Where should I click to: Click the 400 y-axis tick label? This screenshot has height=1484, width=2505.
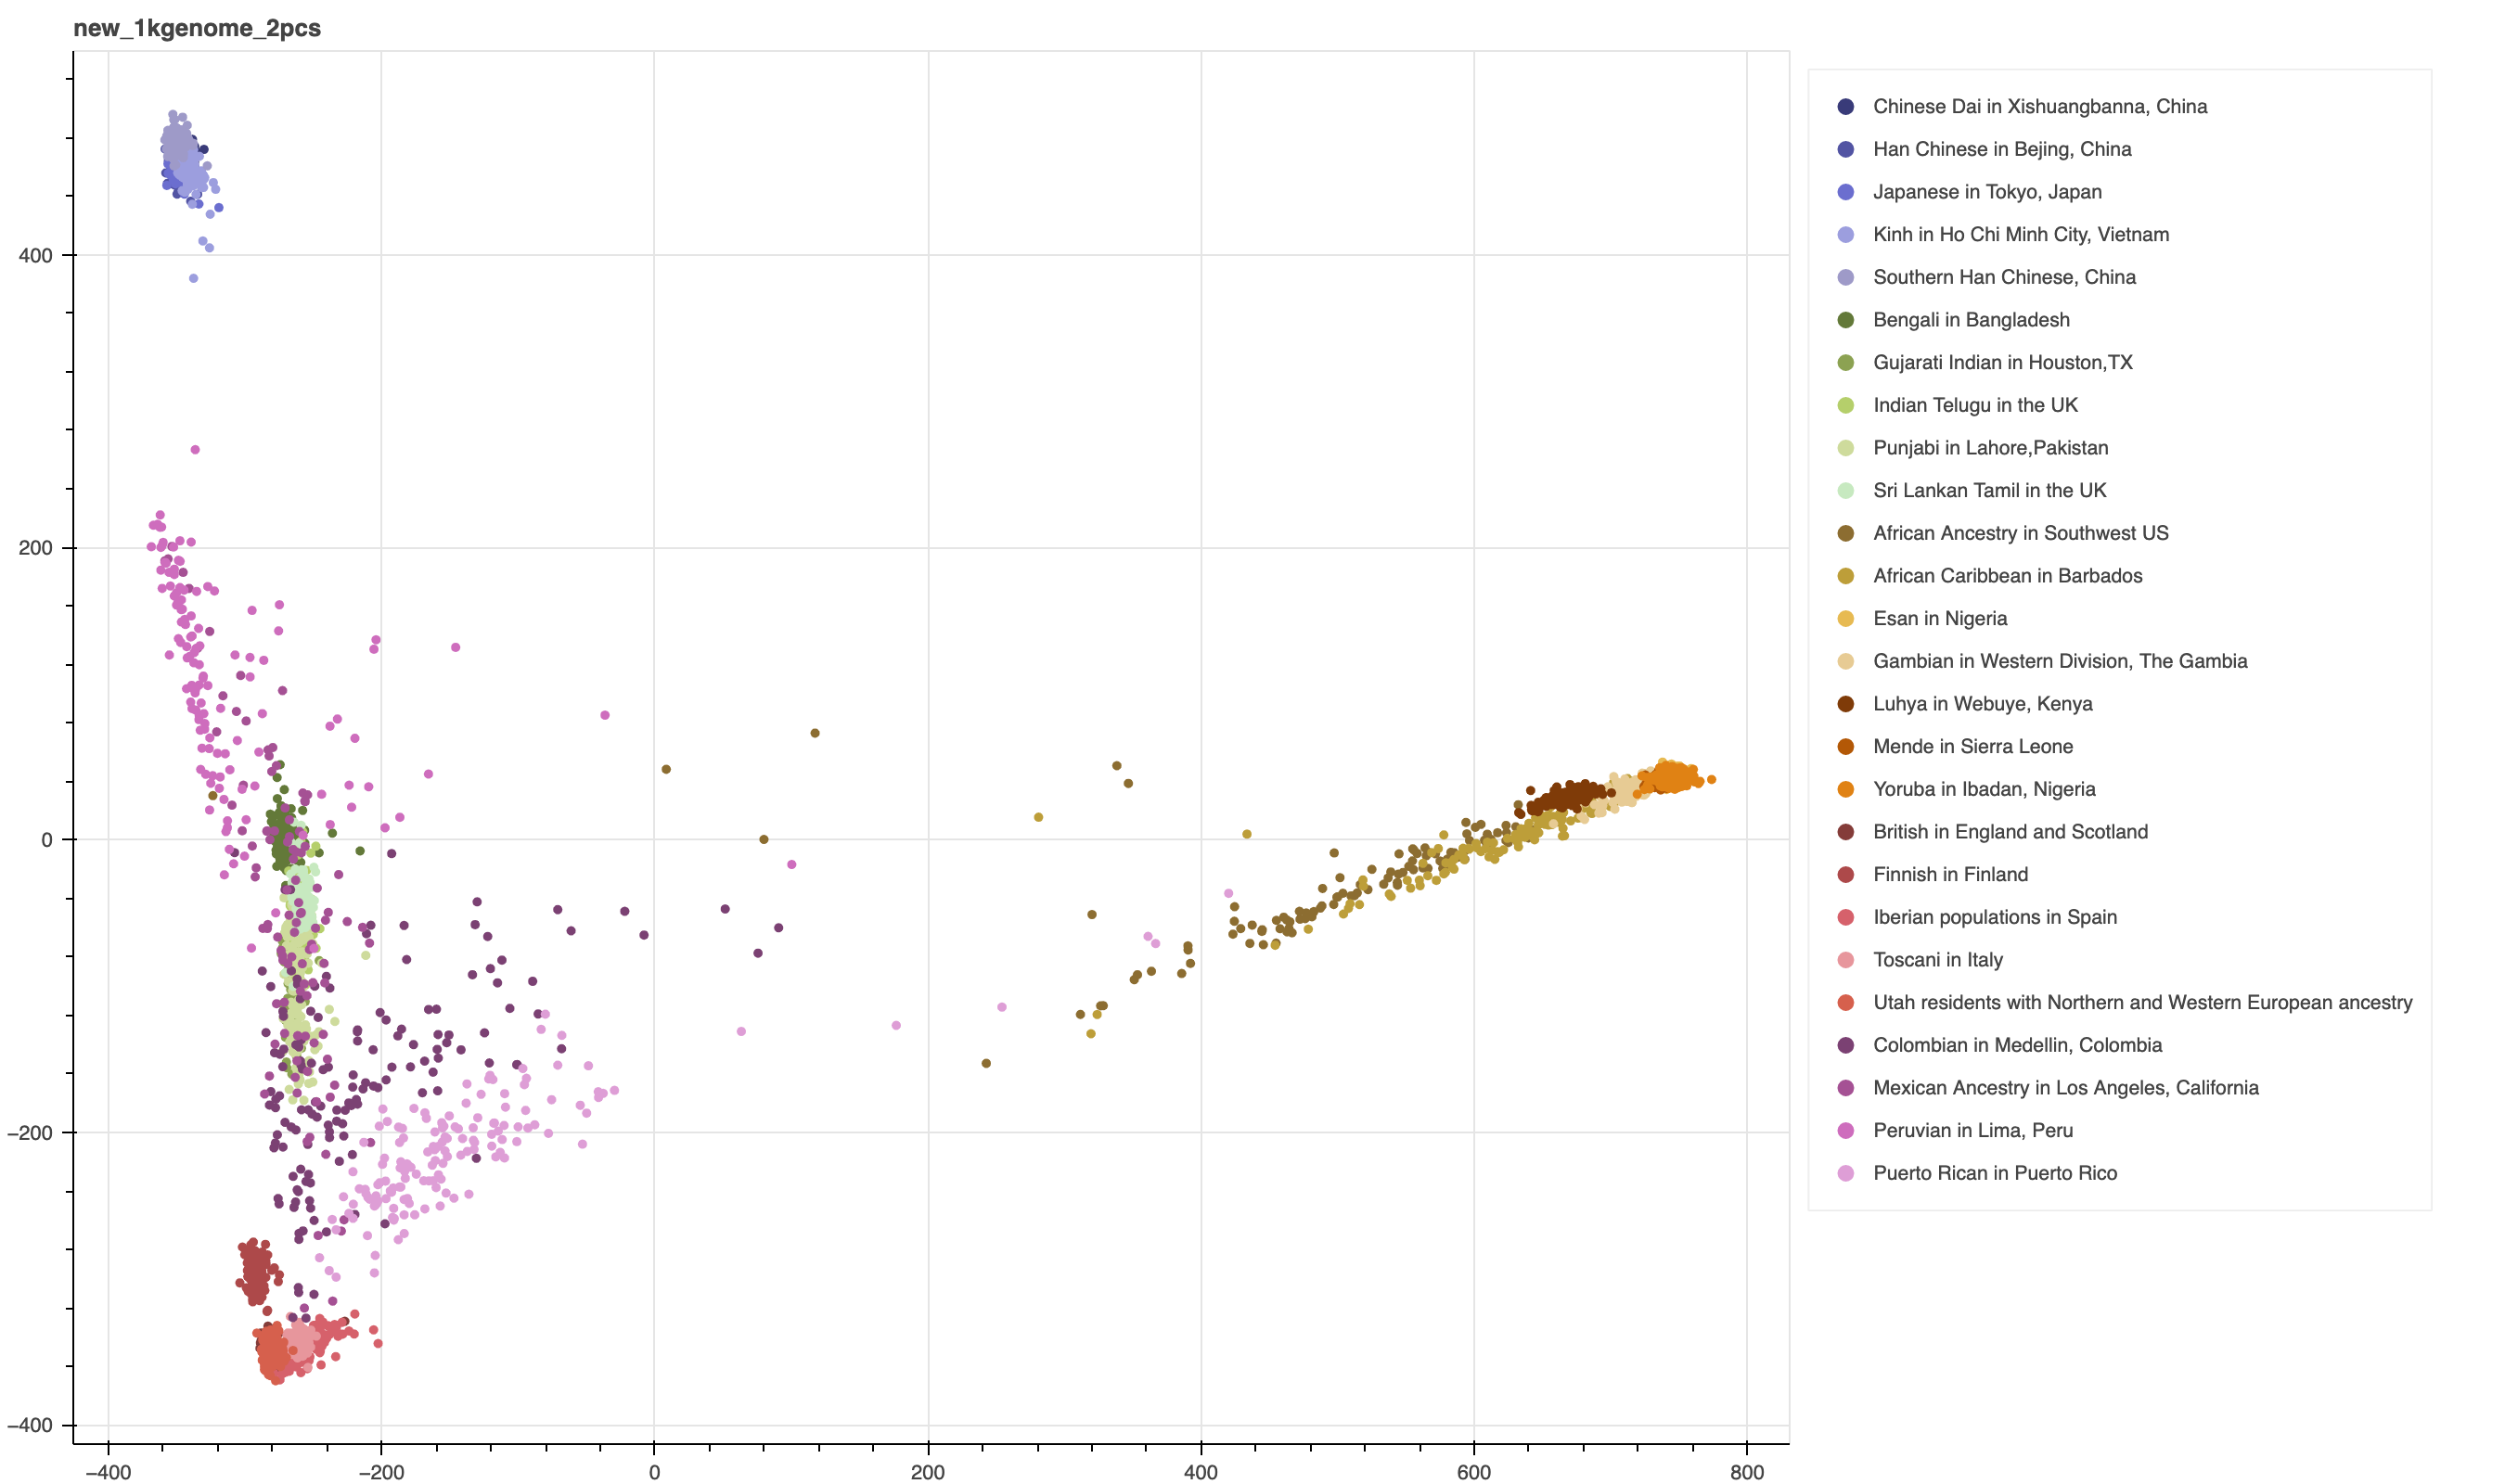click(x=36, y=255)
